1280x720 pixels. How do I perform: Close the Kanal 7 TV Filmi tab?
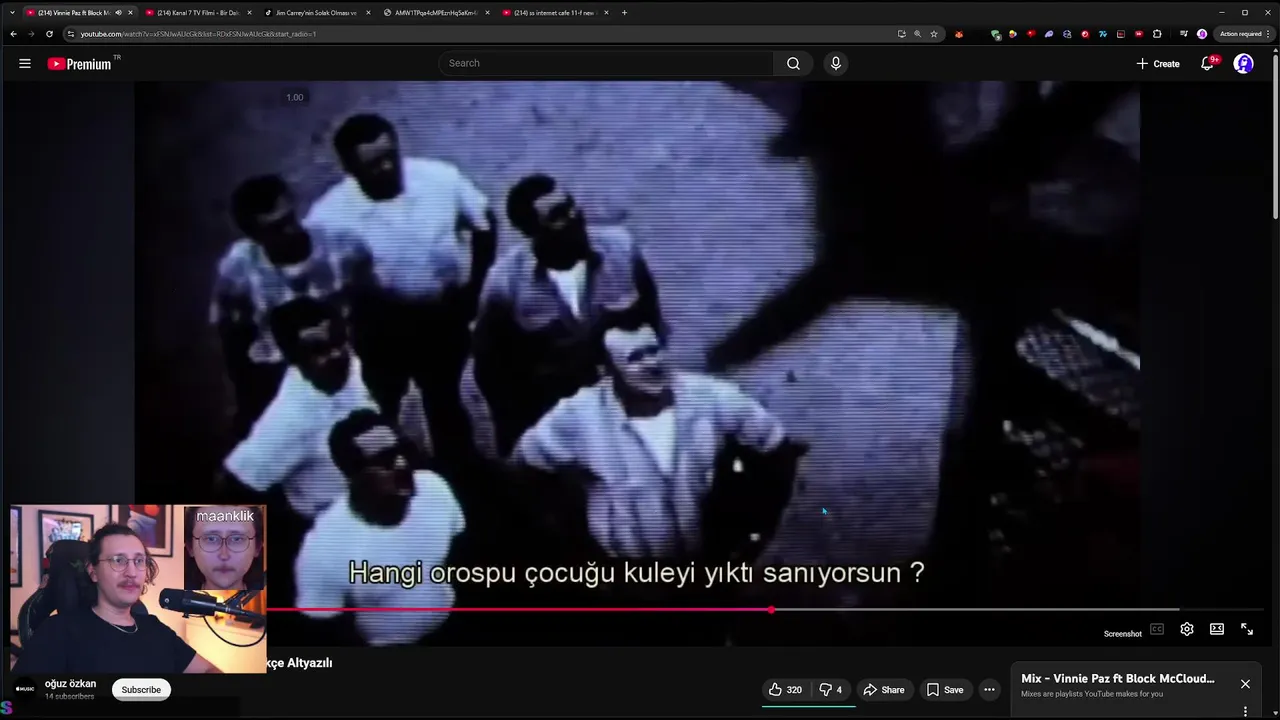click(x=249, y=13)
